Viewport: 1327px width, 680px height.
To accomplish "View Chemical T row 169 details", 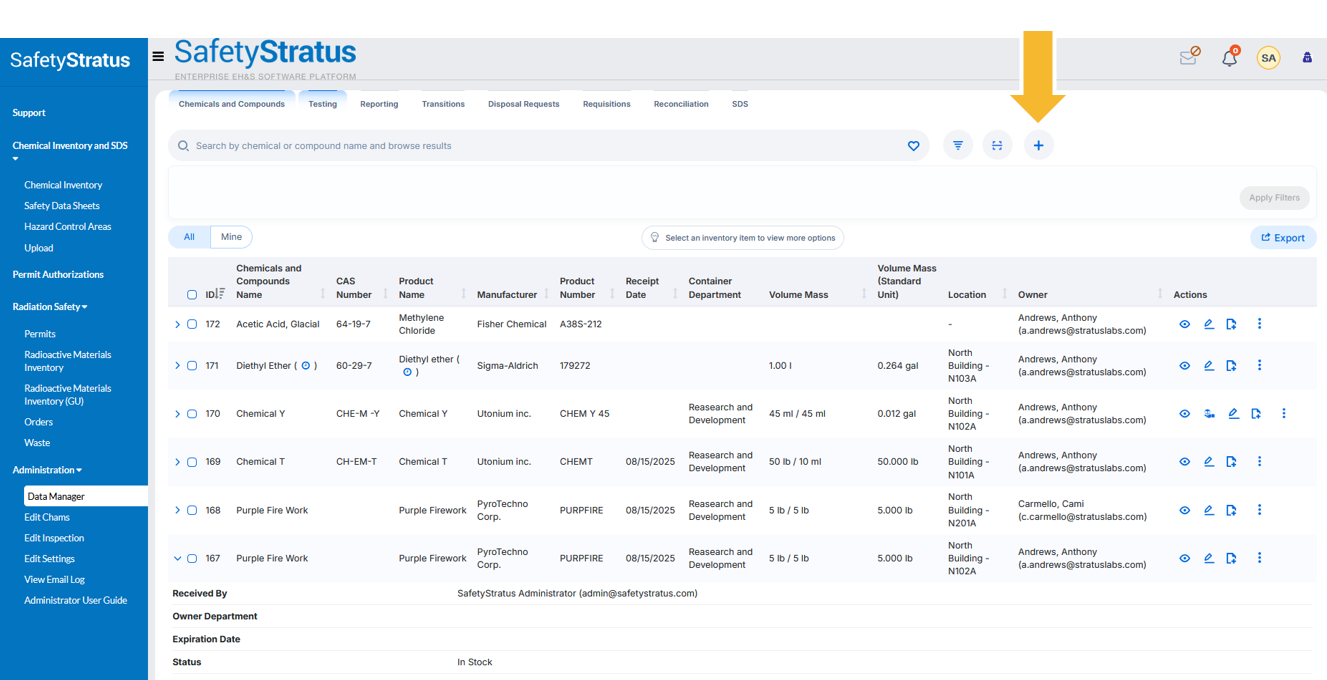I will pyautogui.click(x=1185, y=462).
